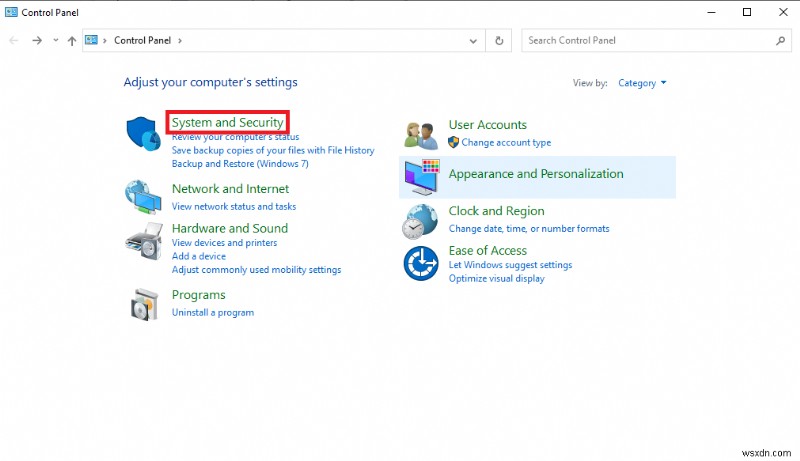
Task: Close the Control Panel window
Action: click(783, 12)
